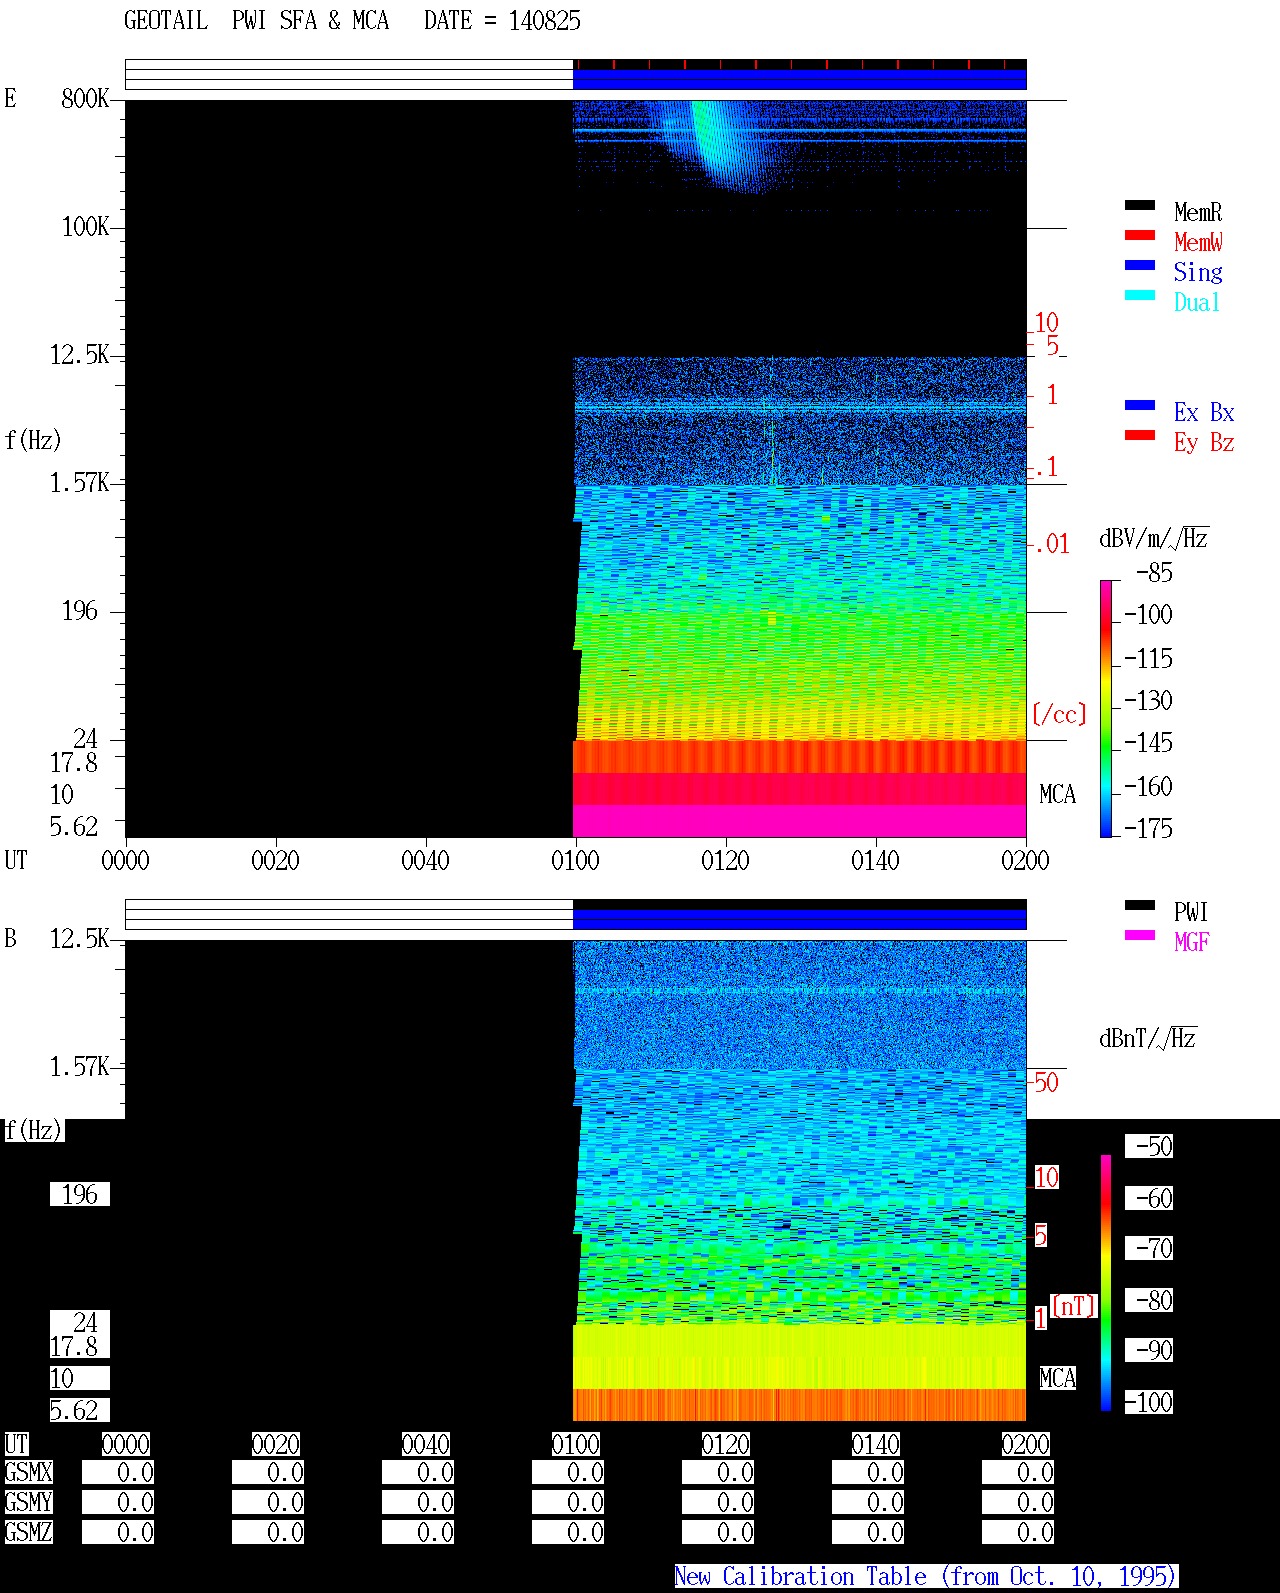Click the red Ey Bz legend swatch
Viewport: 1280px width, 1593px height.
1140,435
